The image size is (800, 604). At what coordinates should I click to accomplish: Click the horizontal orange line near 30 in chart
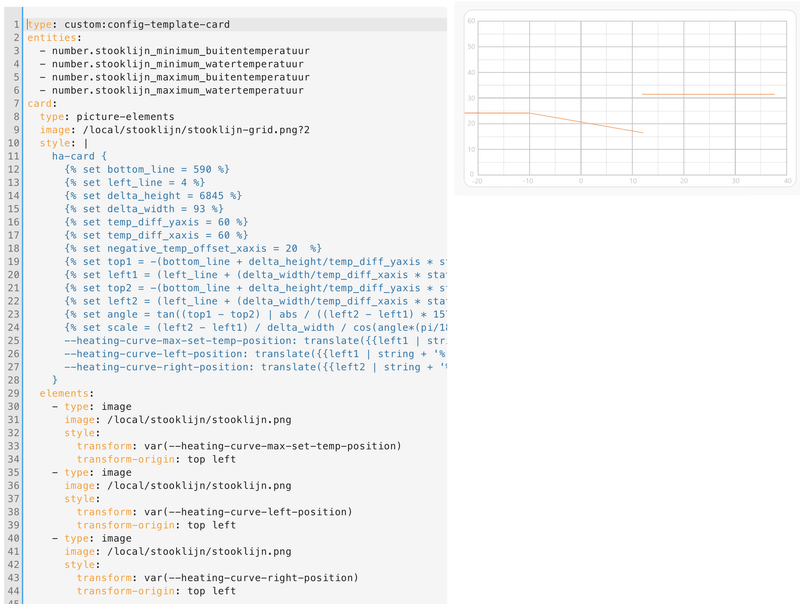point(708,94)
